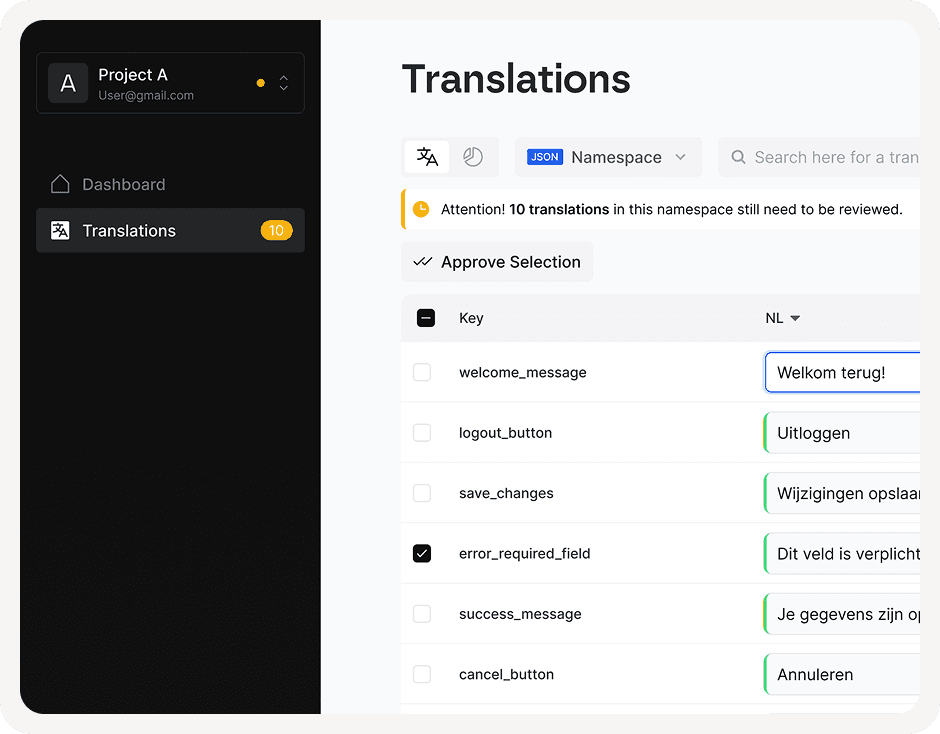Image resolution: width=940 pixels, height=734 pixels.
Task: Check the welcome_message row checkbox
Action: click(422, 372)
